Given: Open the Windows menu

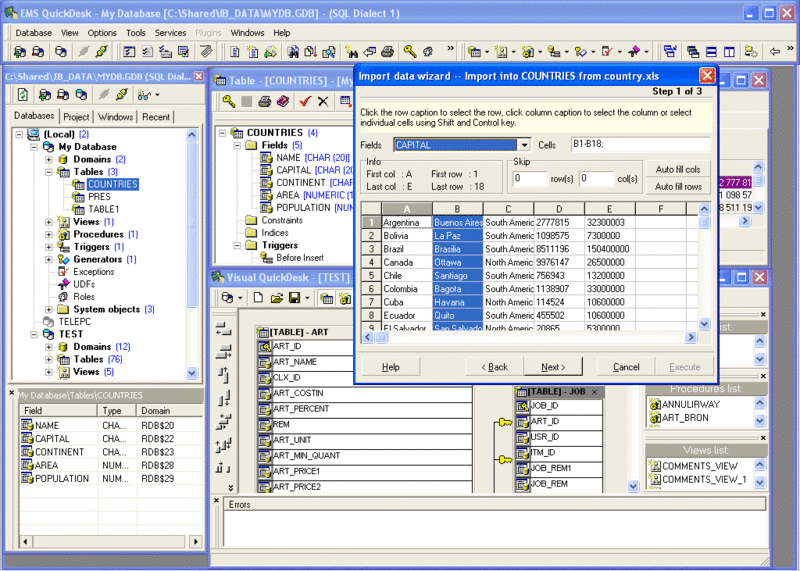Looking at the screenshot, I should 247,33.
